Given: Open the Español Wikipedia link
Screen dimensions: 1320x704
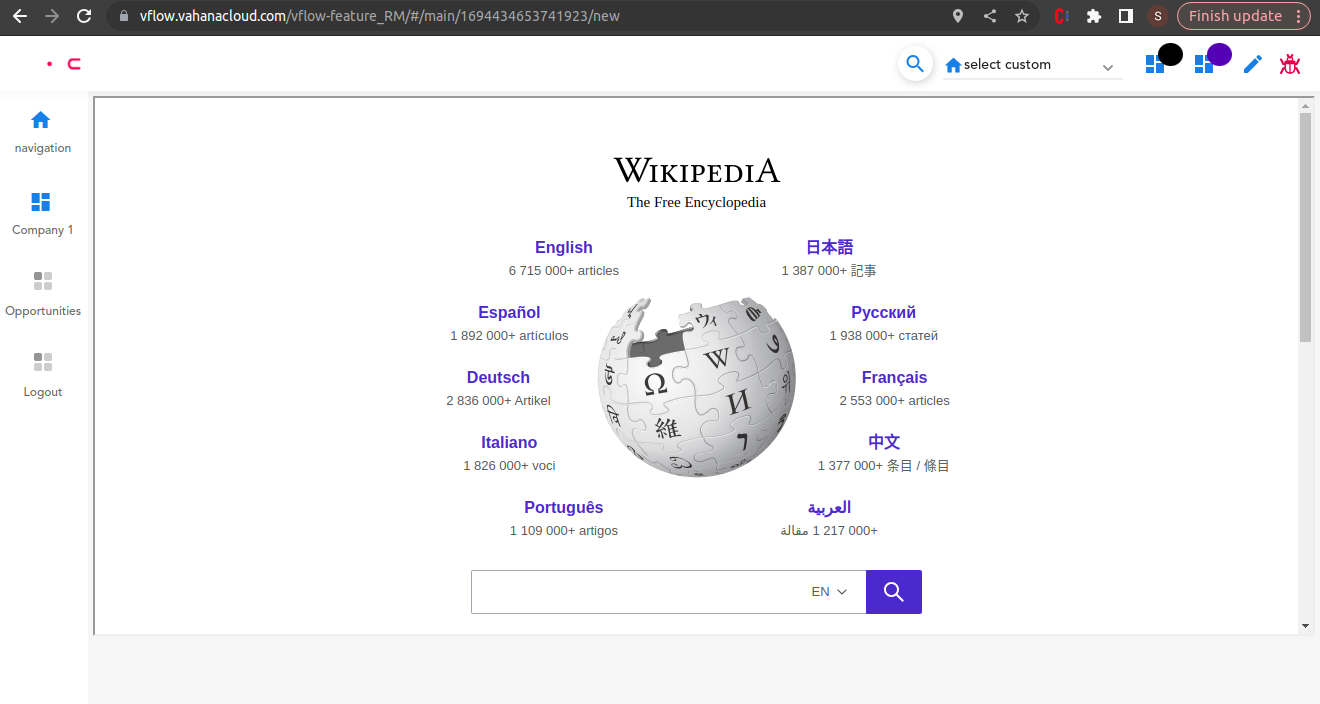Looking at the screenshot, I should [x=509, y=313].
